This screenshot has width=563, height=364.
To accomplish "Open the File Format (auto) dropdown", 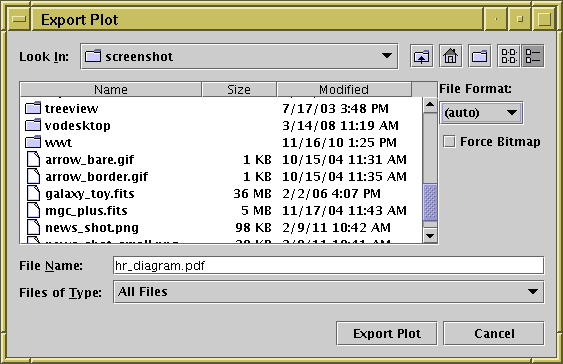I will tap(481, 113).
